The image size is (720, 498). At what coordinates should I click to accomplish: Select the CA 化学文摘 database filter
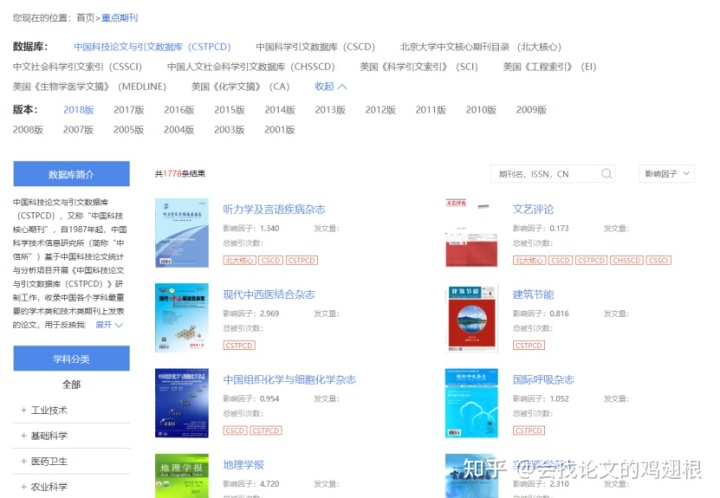coord(240,86)
